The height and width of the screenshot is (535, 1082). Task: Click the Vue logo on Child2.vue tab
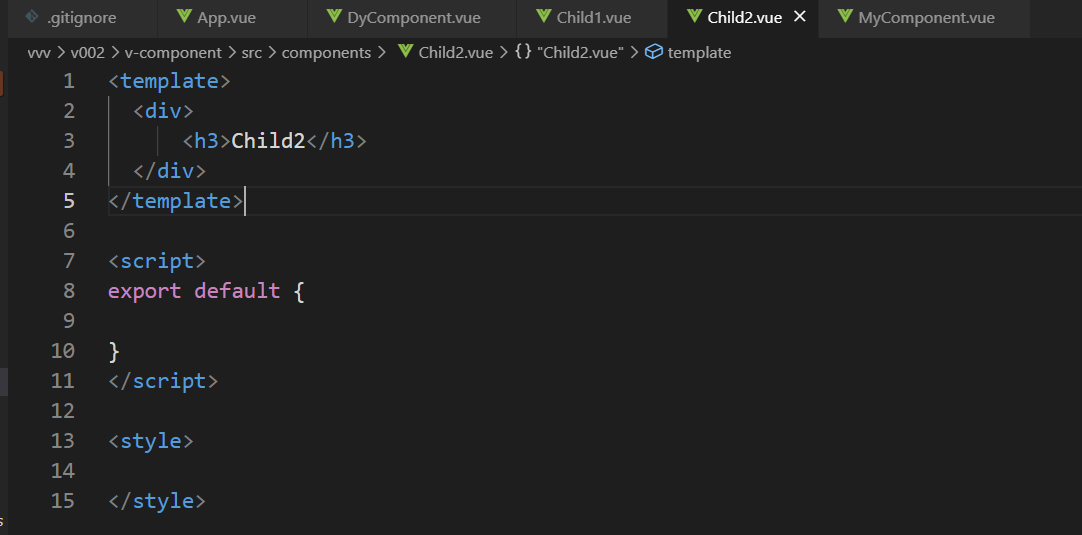[694, 17]
